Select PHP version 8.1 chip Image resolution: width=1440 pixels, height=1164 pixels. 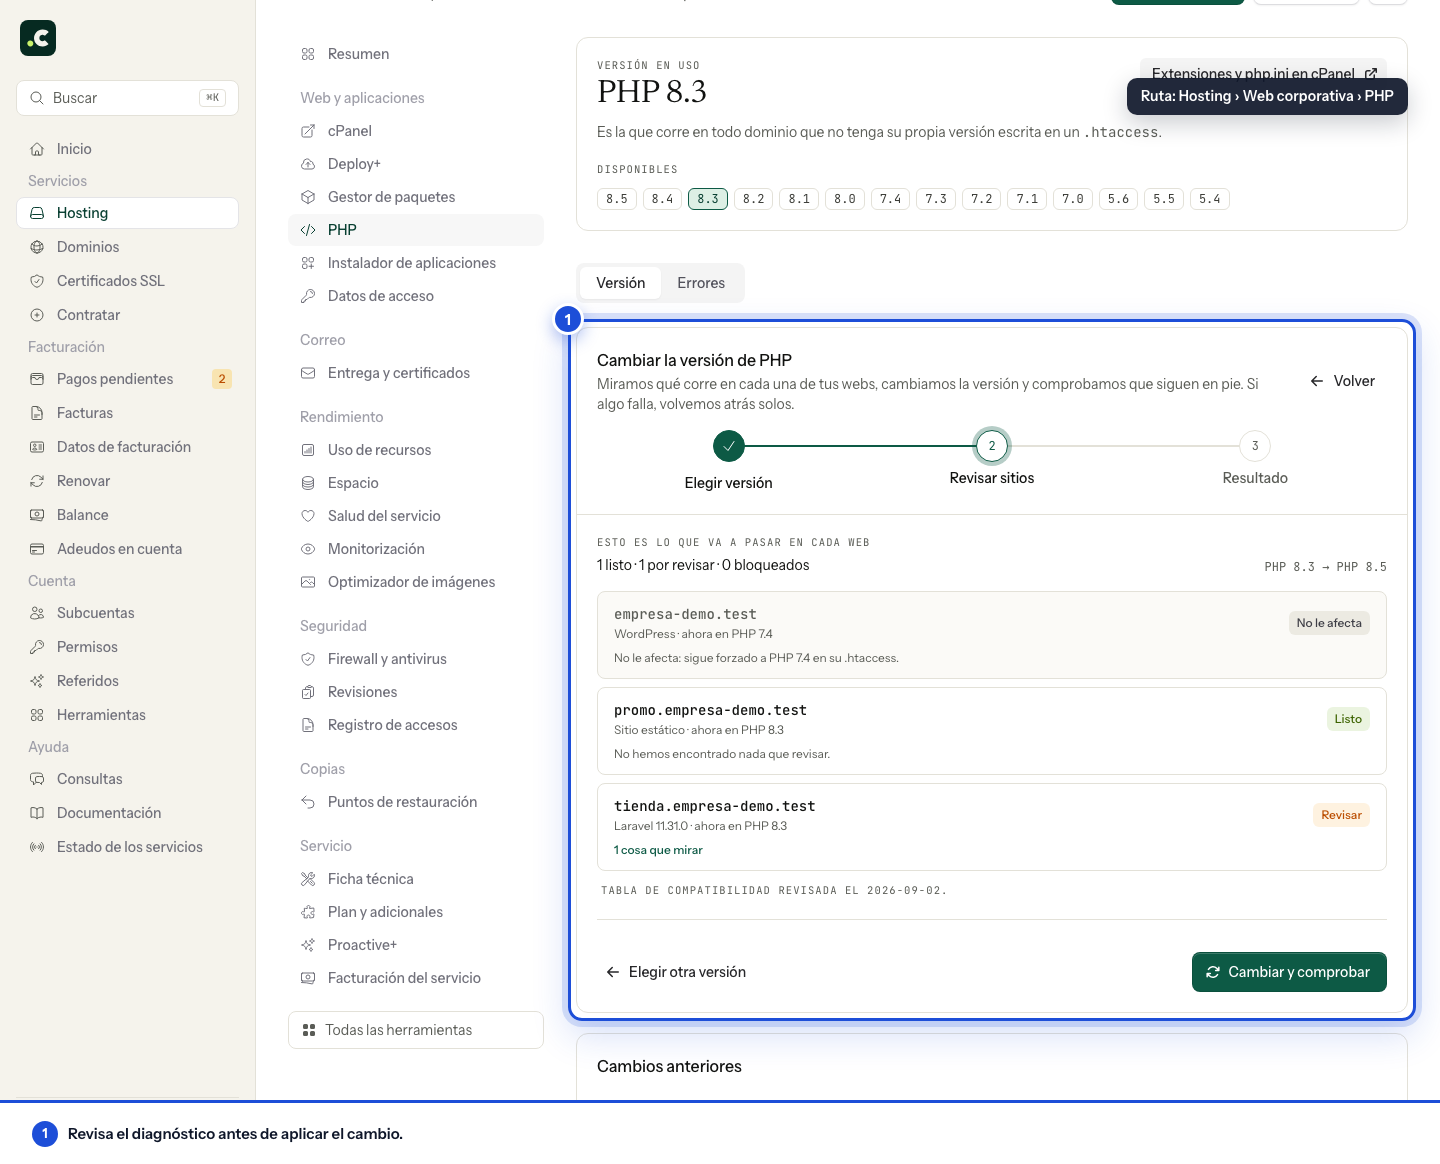coord(799,199)
